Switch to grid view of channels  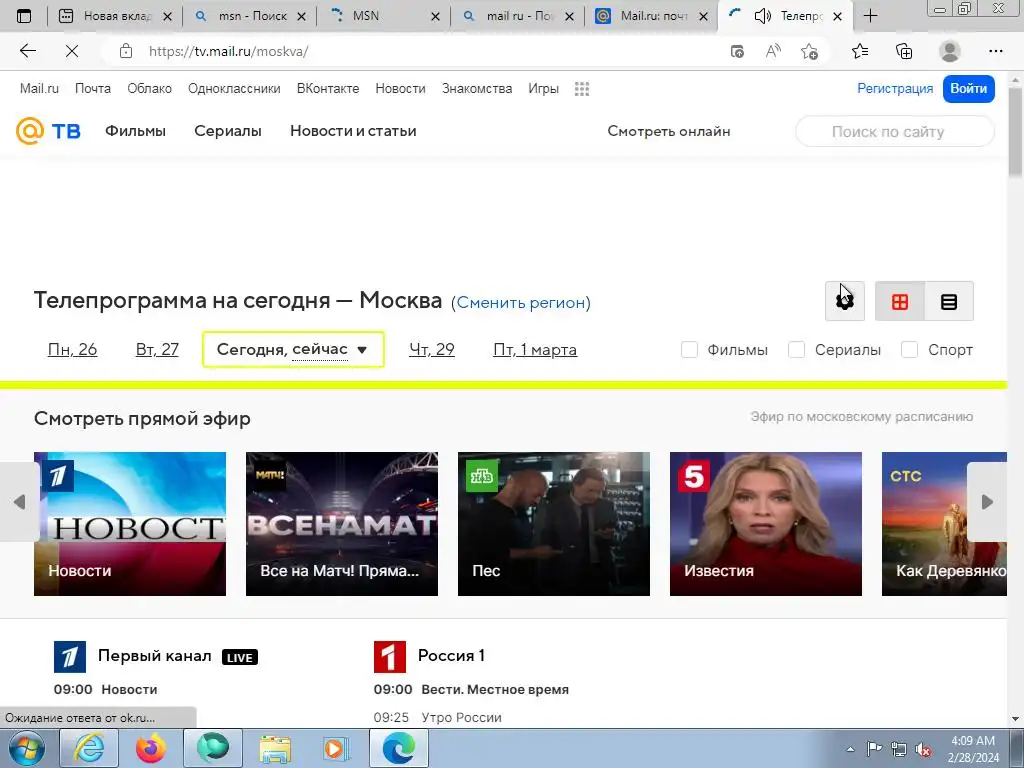click(x=900, y=301)
